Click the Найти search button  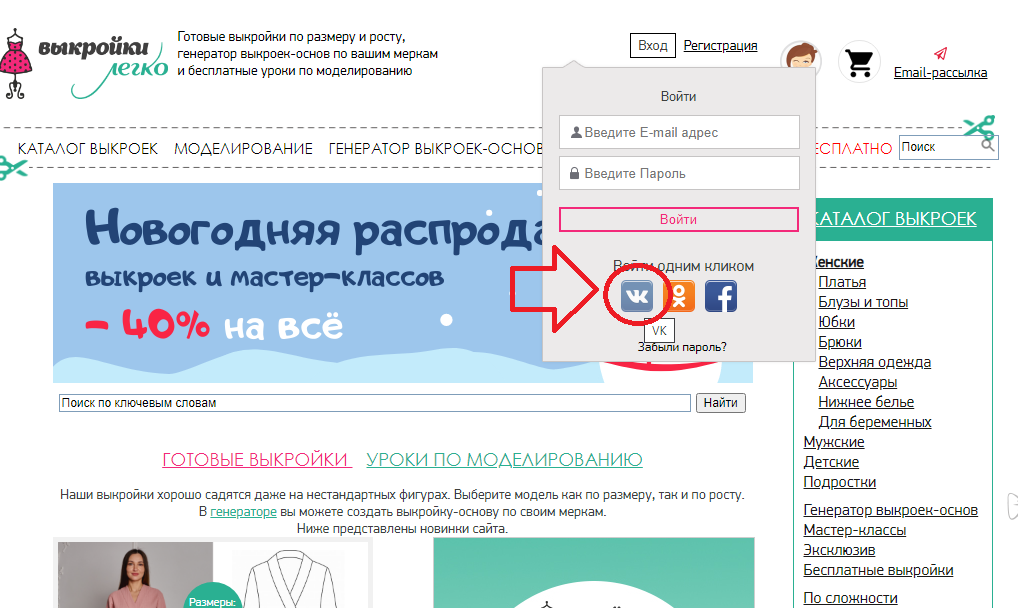pos(720,403)
